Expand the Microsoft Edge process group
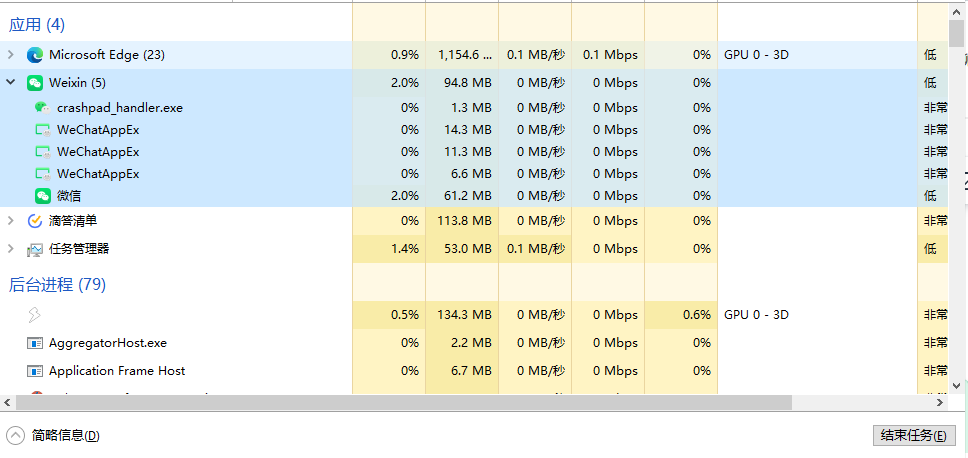The image size is (968, 458). 11,55
